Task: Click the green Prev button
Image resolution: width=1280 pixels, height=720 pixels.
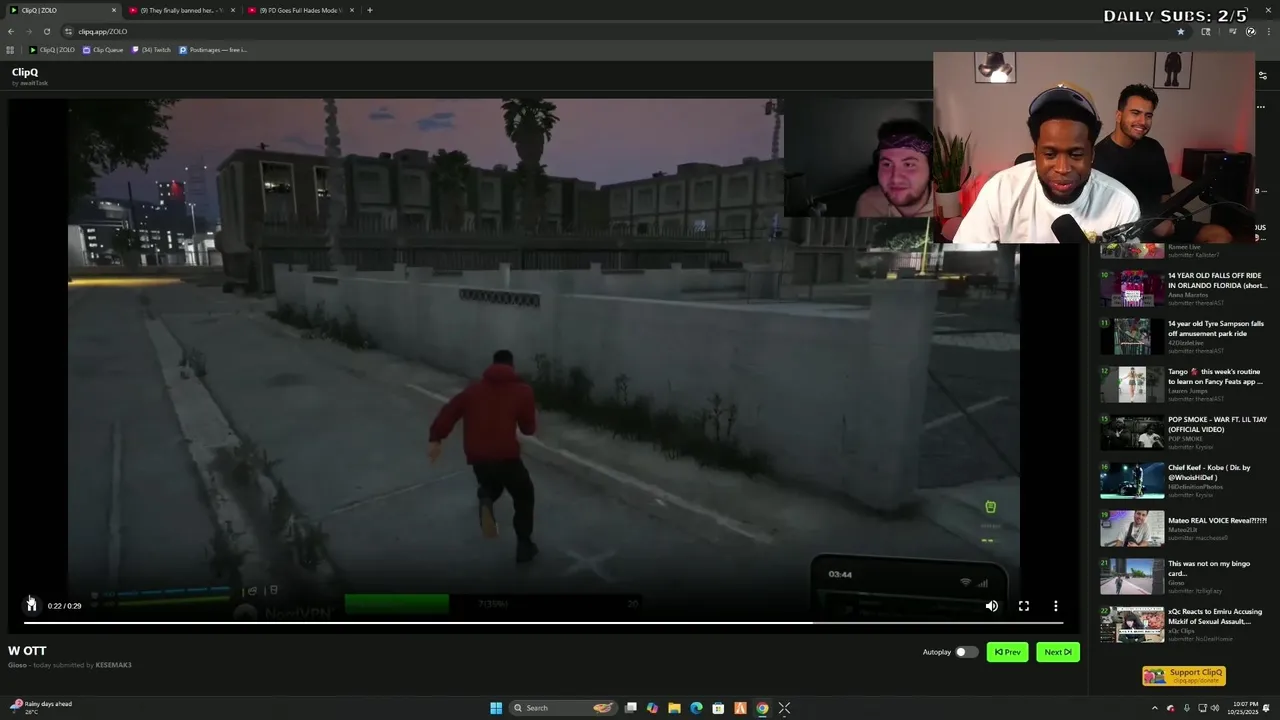Action: (x=1007, y=652)
